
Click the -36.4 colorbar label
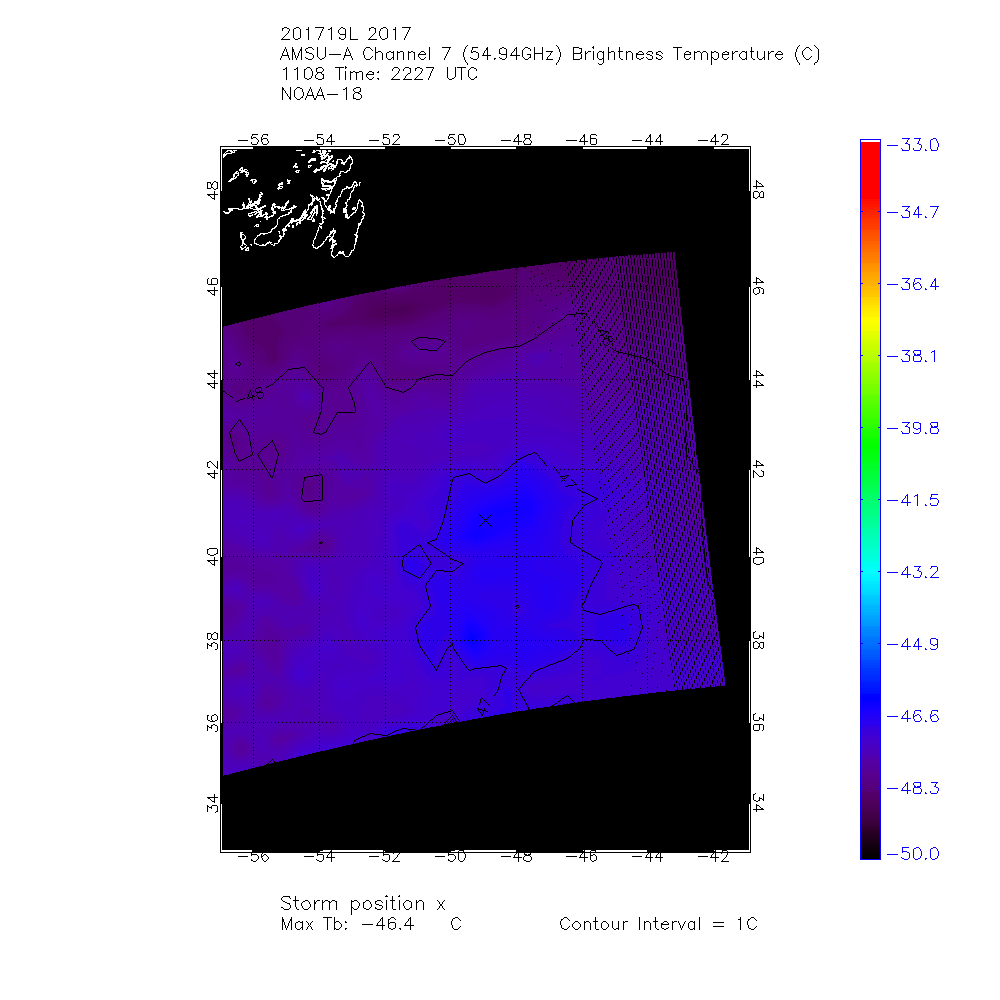click(x=913, y=284)
